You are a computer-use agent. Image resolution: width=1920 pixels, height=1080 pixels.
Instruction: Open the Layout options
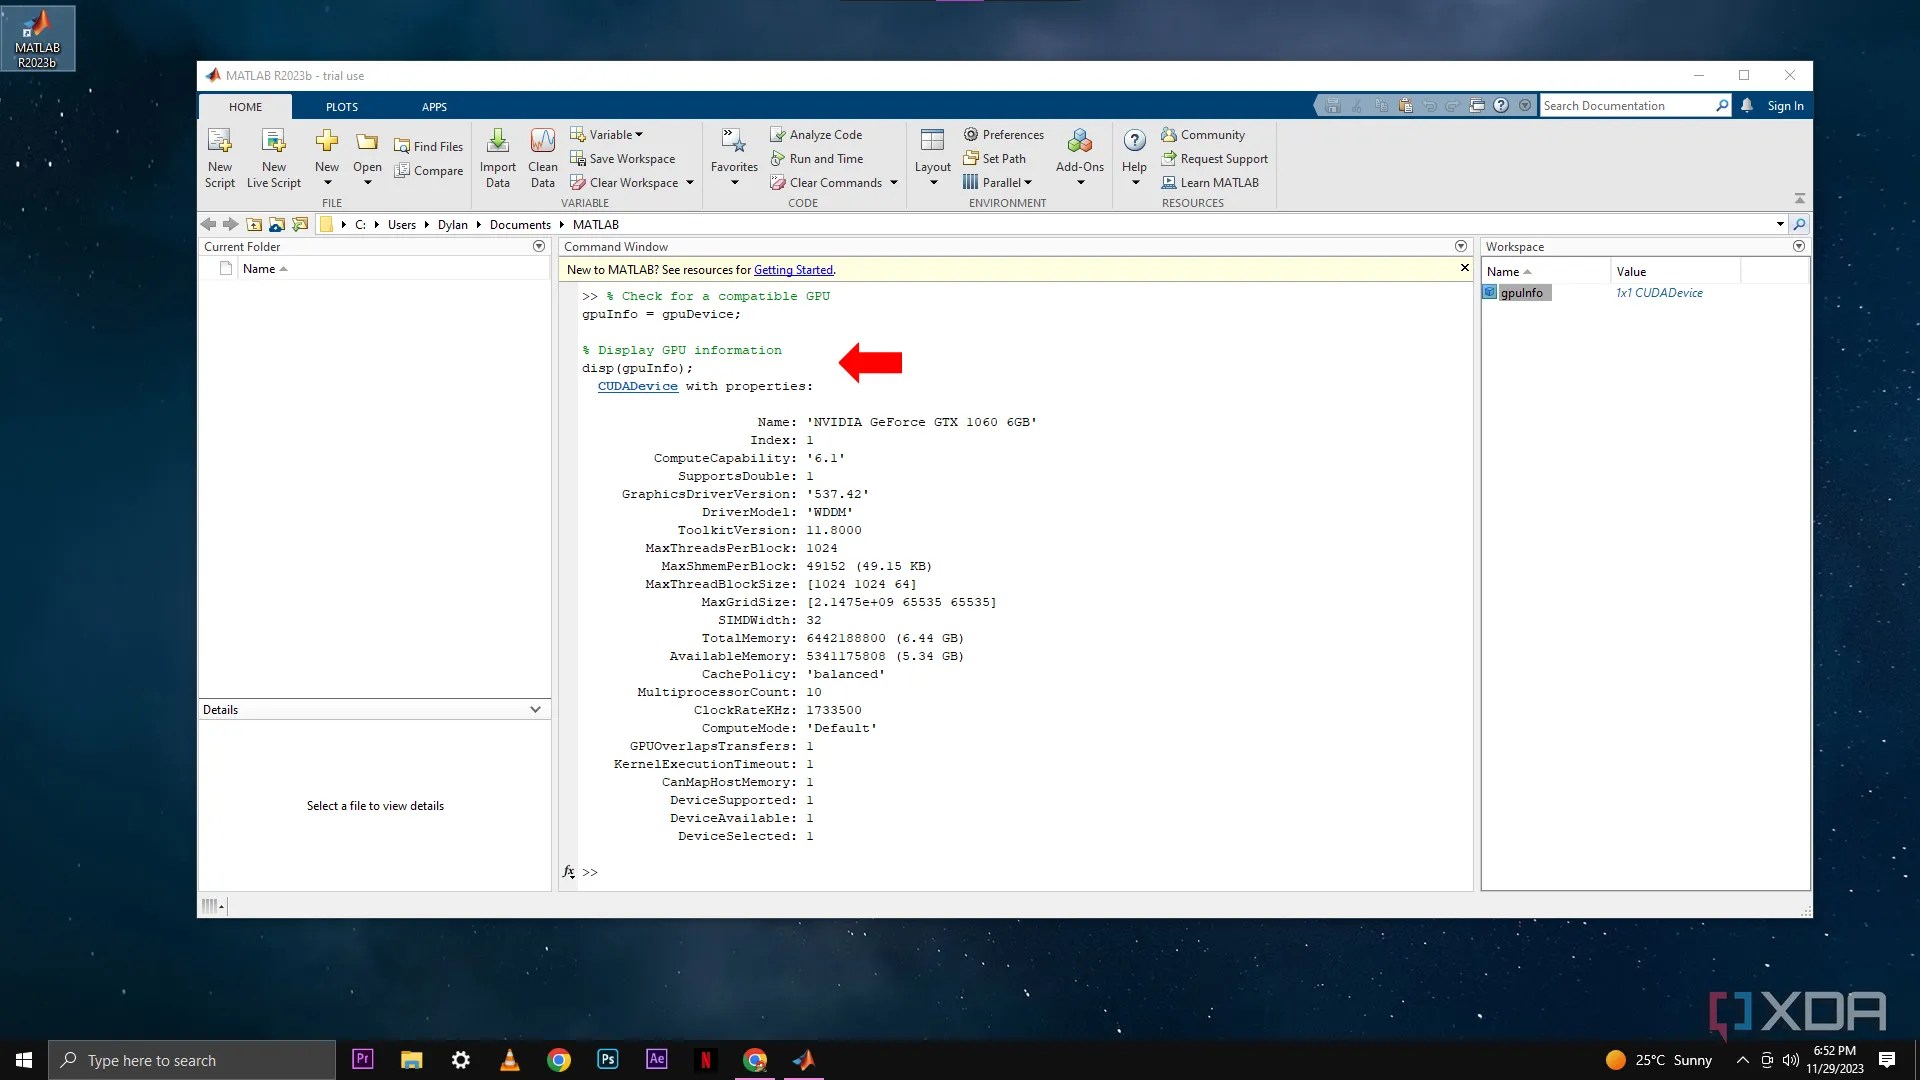(931, 157)
